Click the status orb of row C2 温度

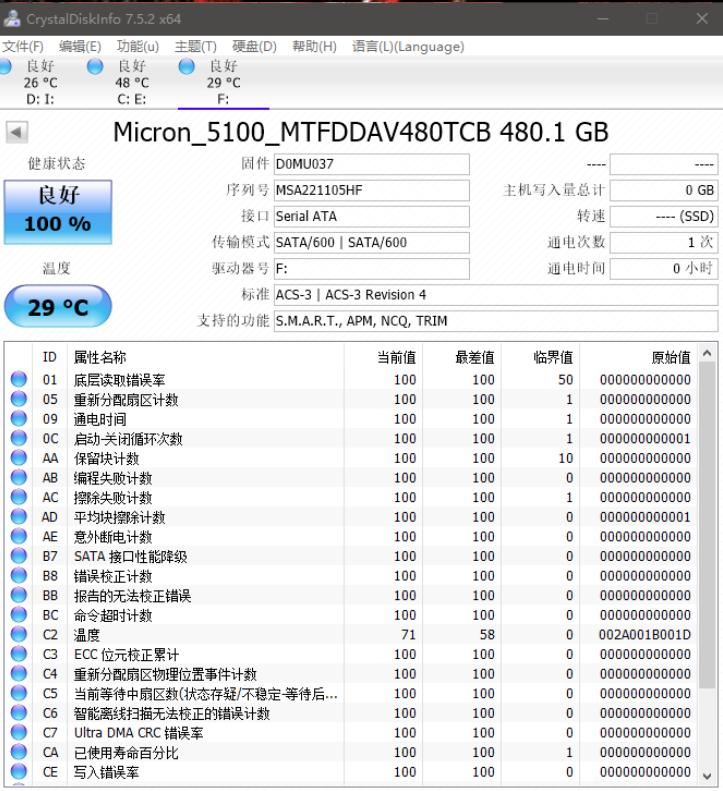click(19, 635)
